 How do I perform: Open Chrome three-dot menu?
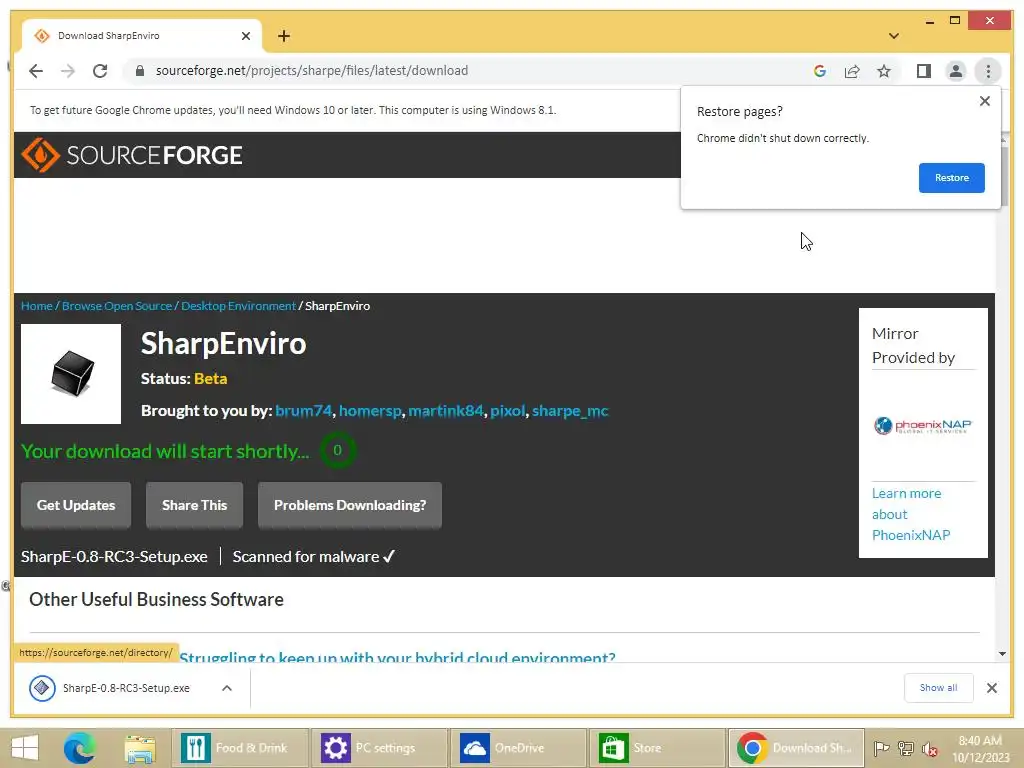click(988, 71)
